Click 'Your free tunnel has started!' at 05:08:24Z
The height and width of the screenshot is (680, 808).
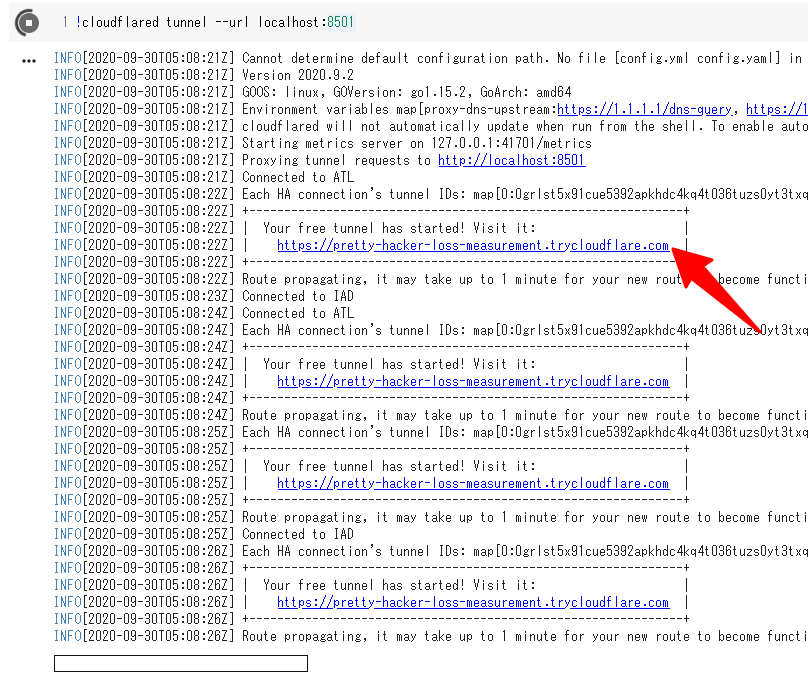(x=399, y=364)
